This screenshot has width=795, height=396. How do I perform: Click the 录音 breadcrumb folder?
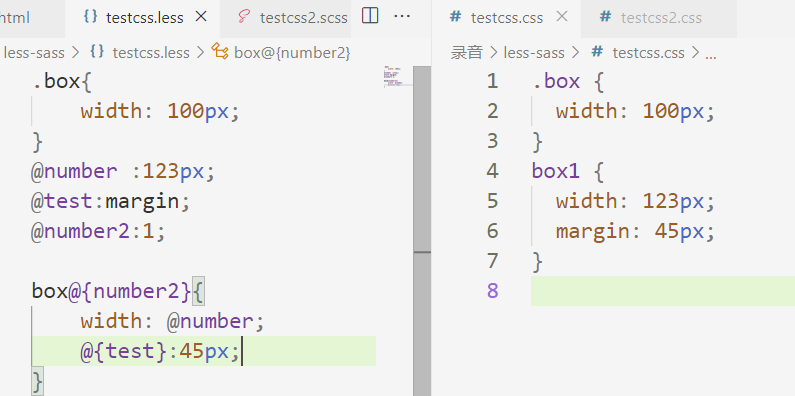pyautogui.click(x=466, y=53)
